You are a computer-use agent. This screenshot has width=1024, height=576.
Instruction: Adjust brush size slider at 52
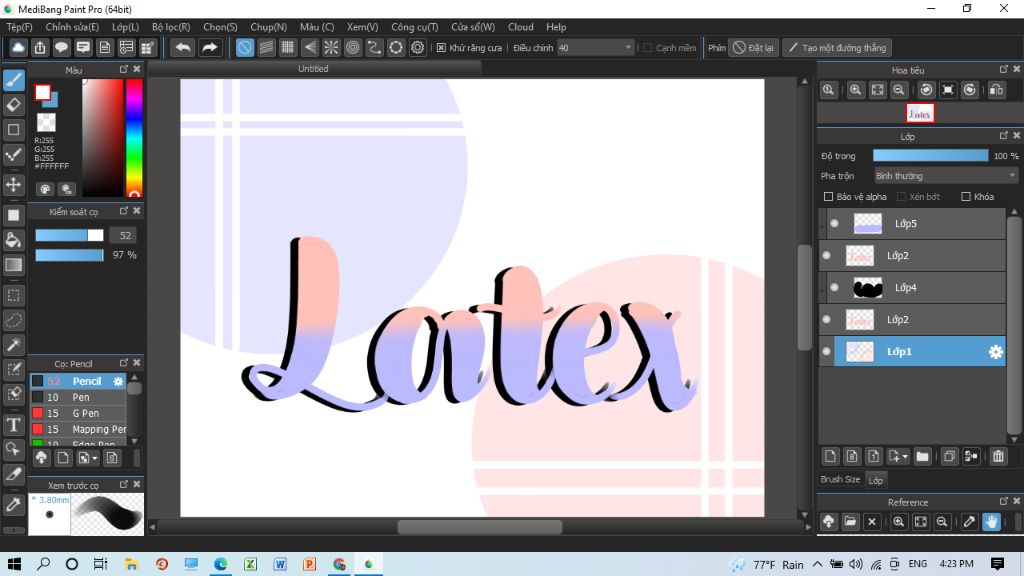tap(69, 235)
